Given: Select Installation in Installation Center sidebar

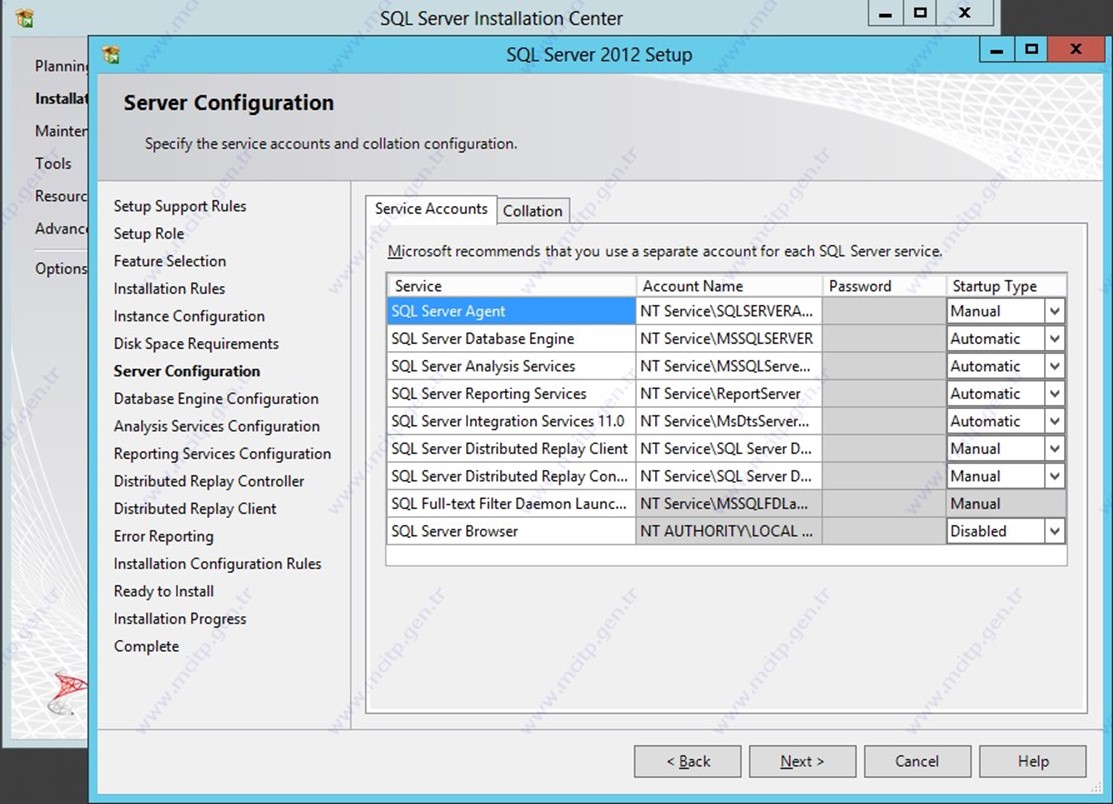Looking at the screenshot, I should [x=61, y=99].
